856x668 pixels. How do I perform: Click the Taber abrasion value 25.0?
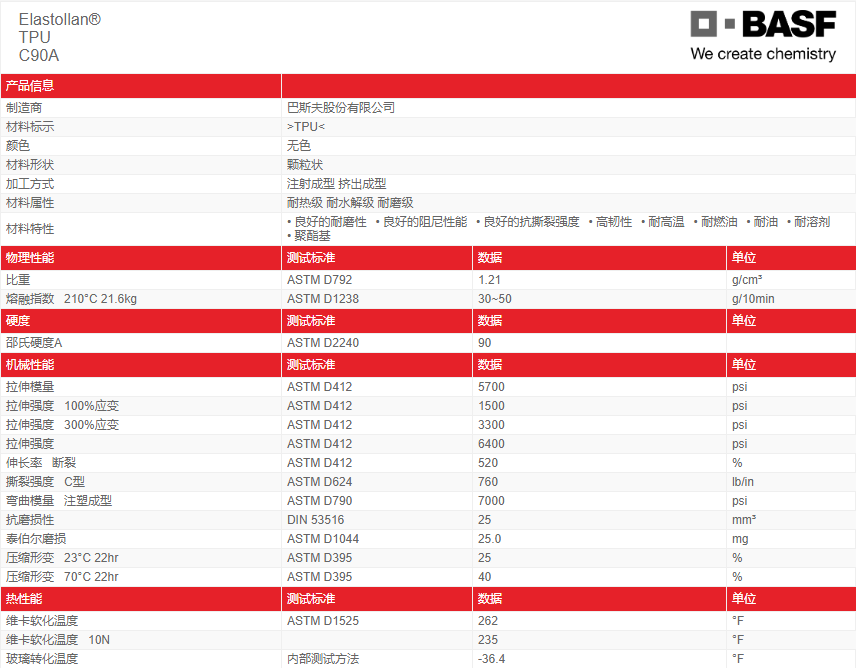489,539
